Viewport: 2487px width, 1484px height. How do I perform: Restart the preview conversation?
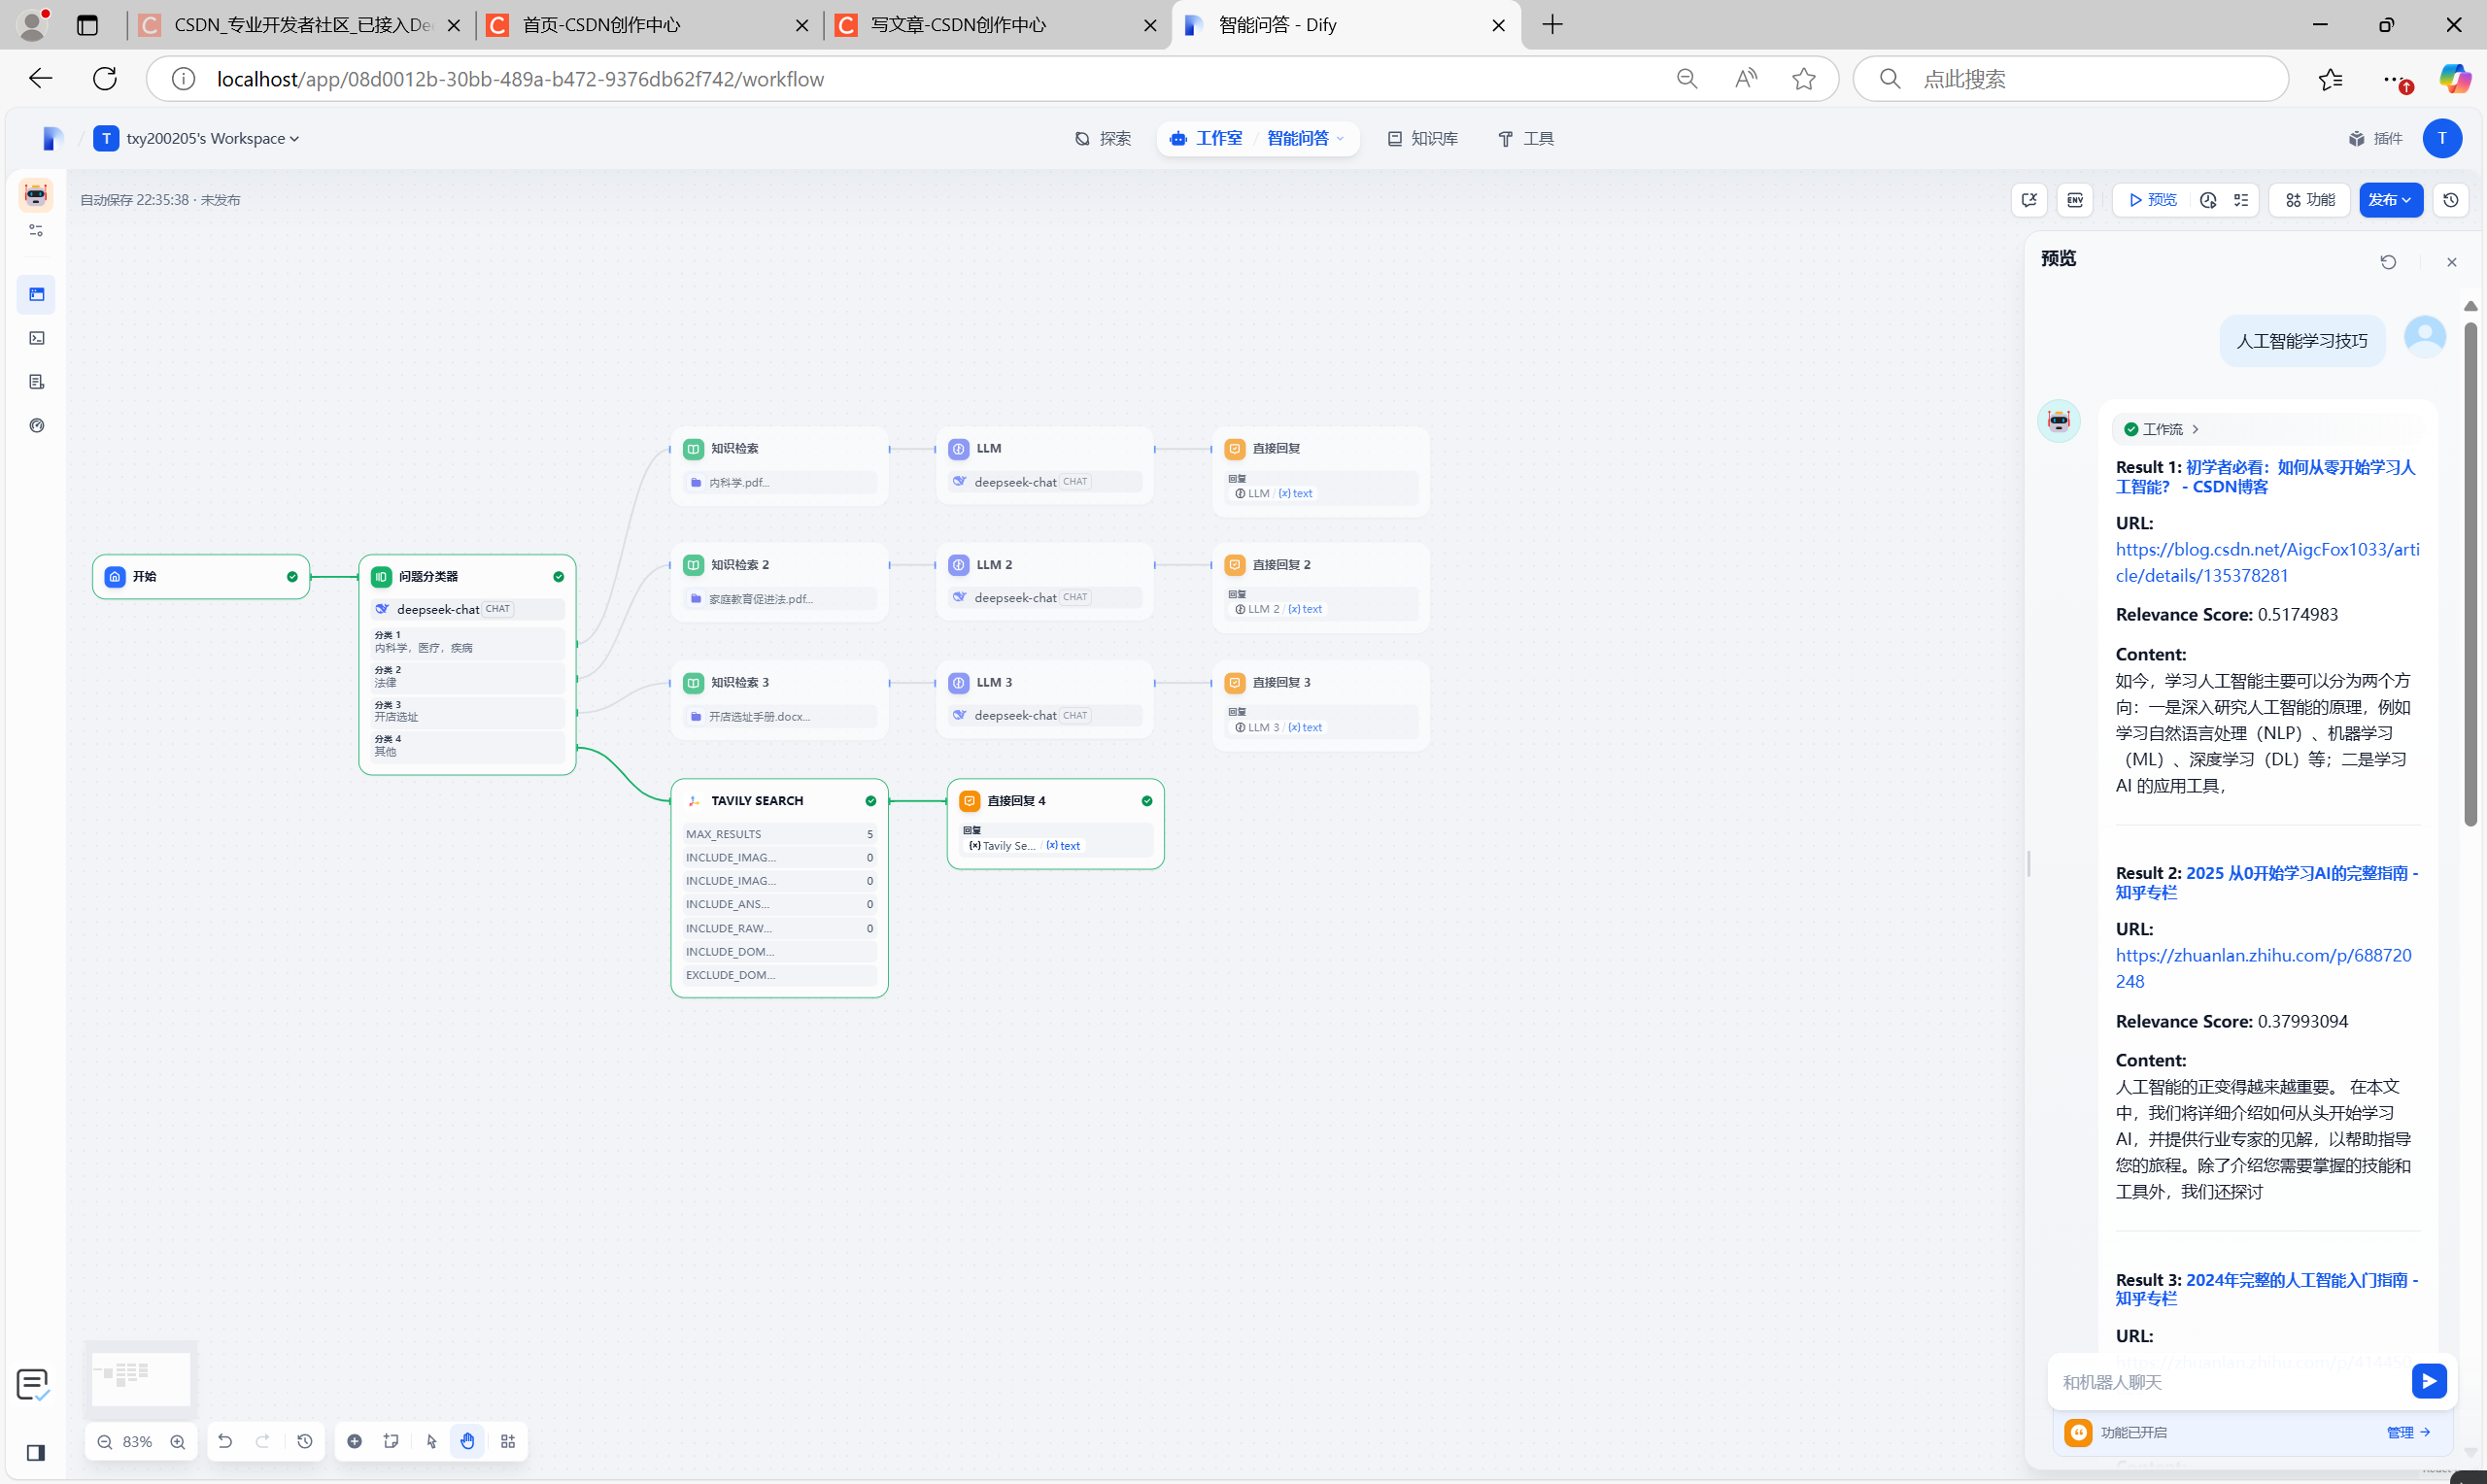coord(2388,262)
